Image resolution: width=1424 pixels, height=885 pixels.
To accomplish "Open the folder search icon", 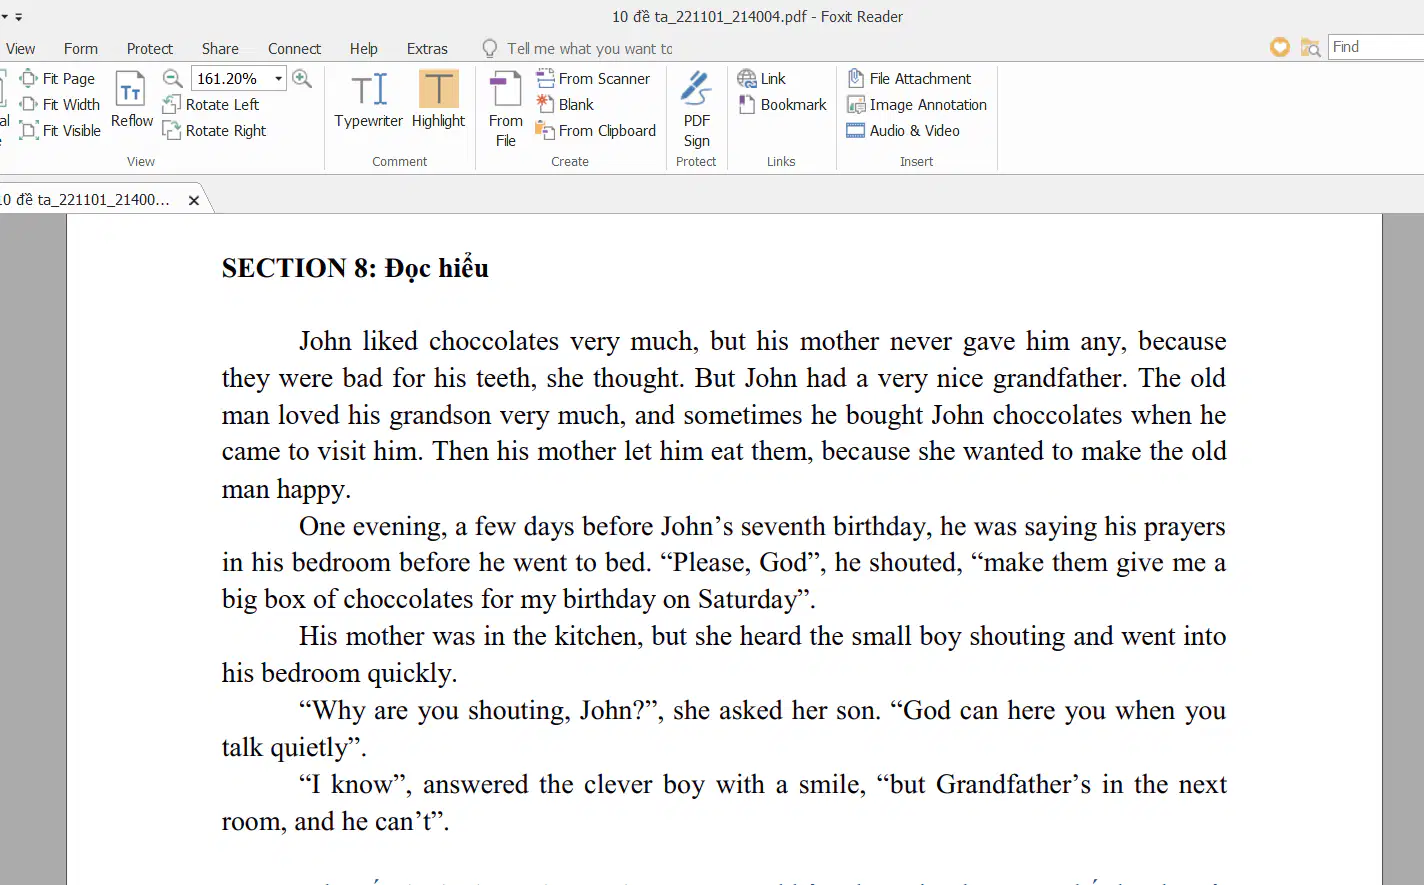I will [1310, 47].
